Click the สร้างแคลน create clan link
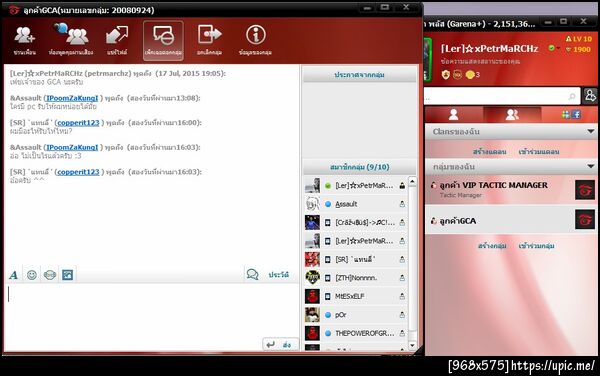The width and height of the screenshot is (600, 376). point(489,152)
